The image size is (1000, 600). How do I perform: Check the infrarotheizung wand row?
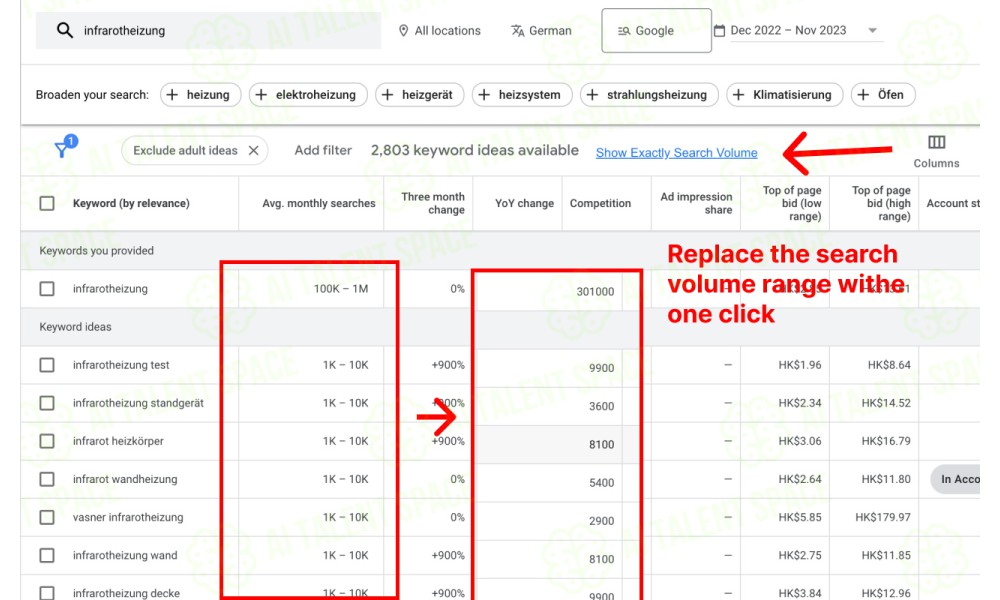47,555
